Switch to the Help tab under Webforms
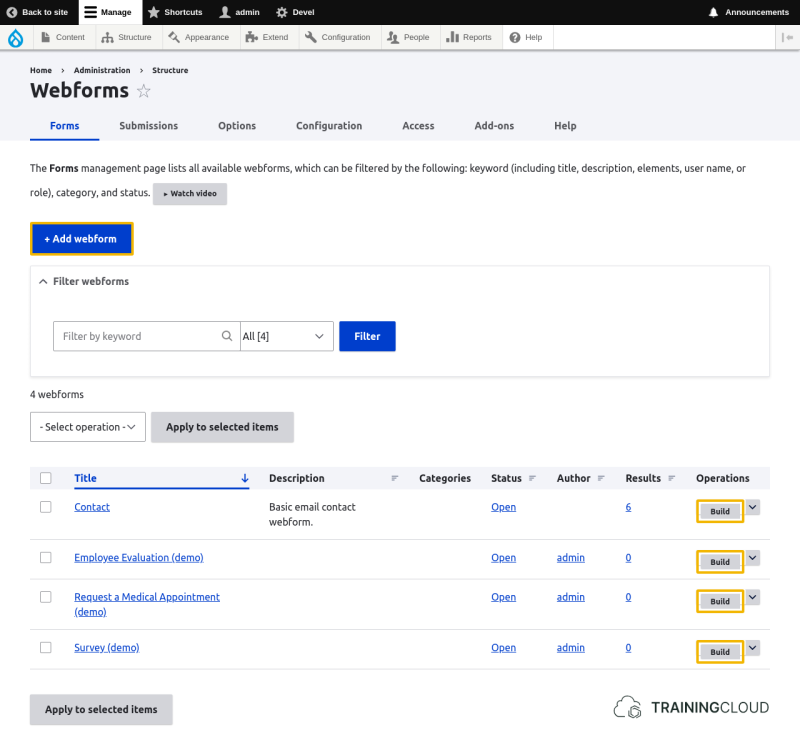 565,126
